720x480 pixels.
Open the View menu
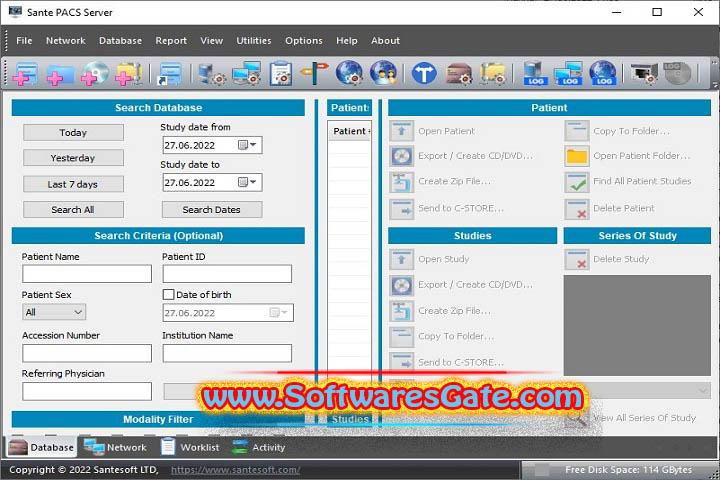click(211, 40)
